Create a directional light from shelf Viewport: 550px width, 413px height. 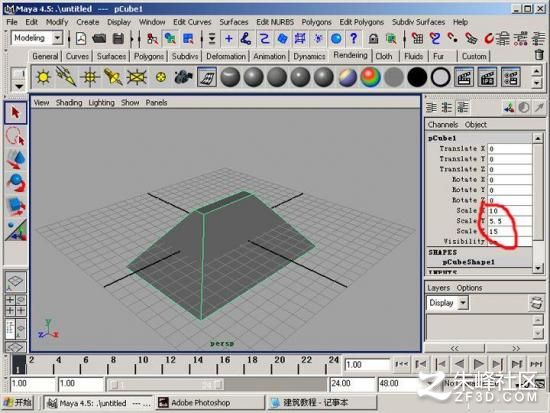click(x=66, y=77)
